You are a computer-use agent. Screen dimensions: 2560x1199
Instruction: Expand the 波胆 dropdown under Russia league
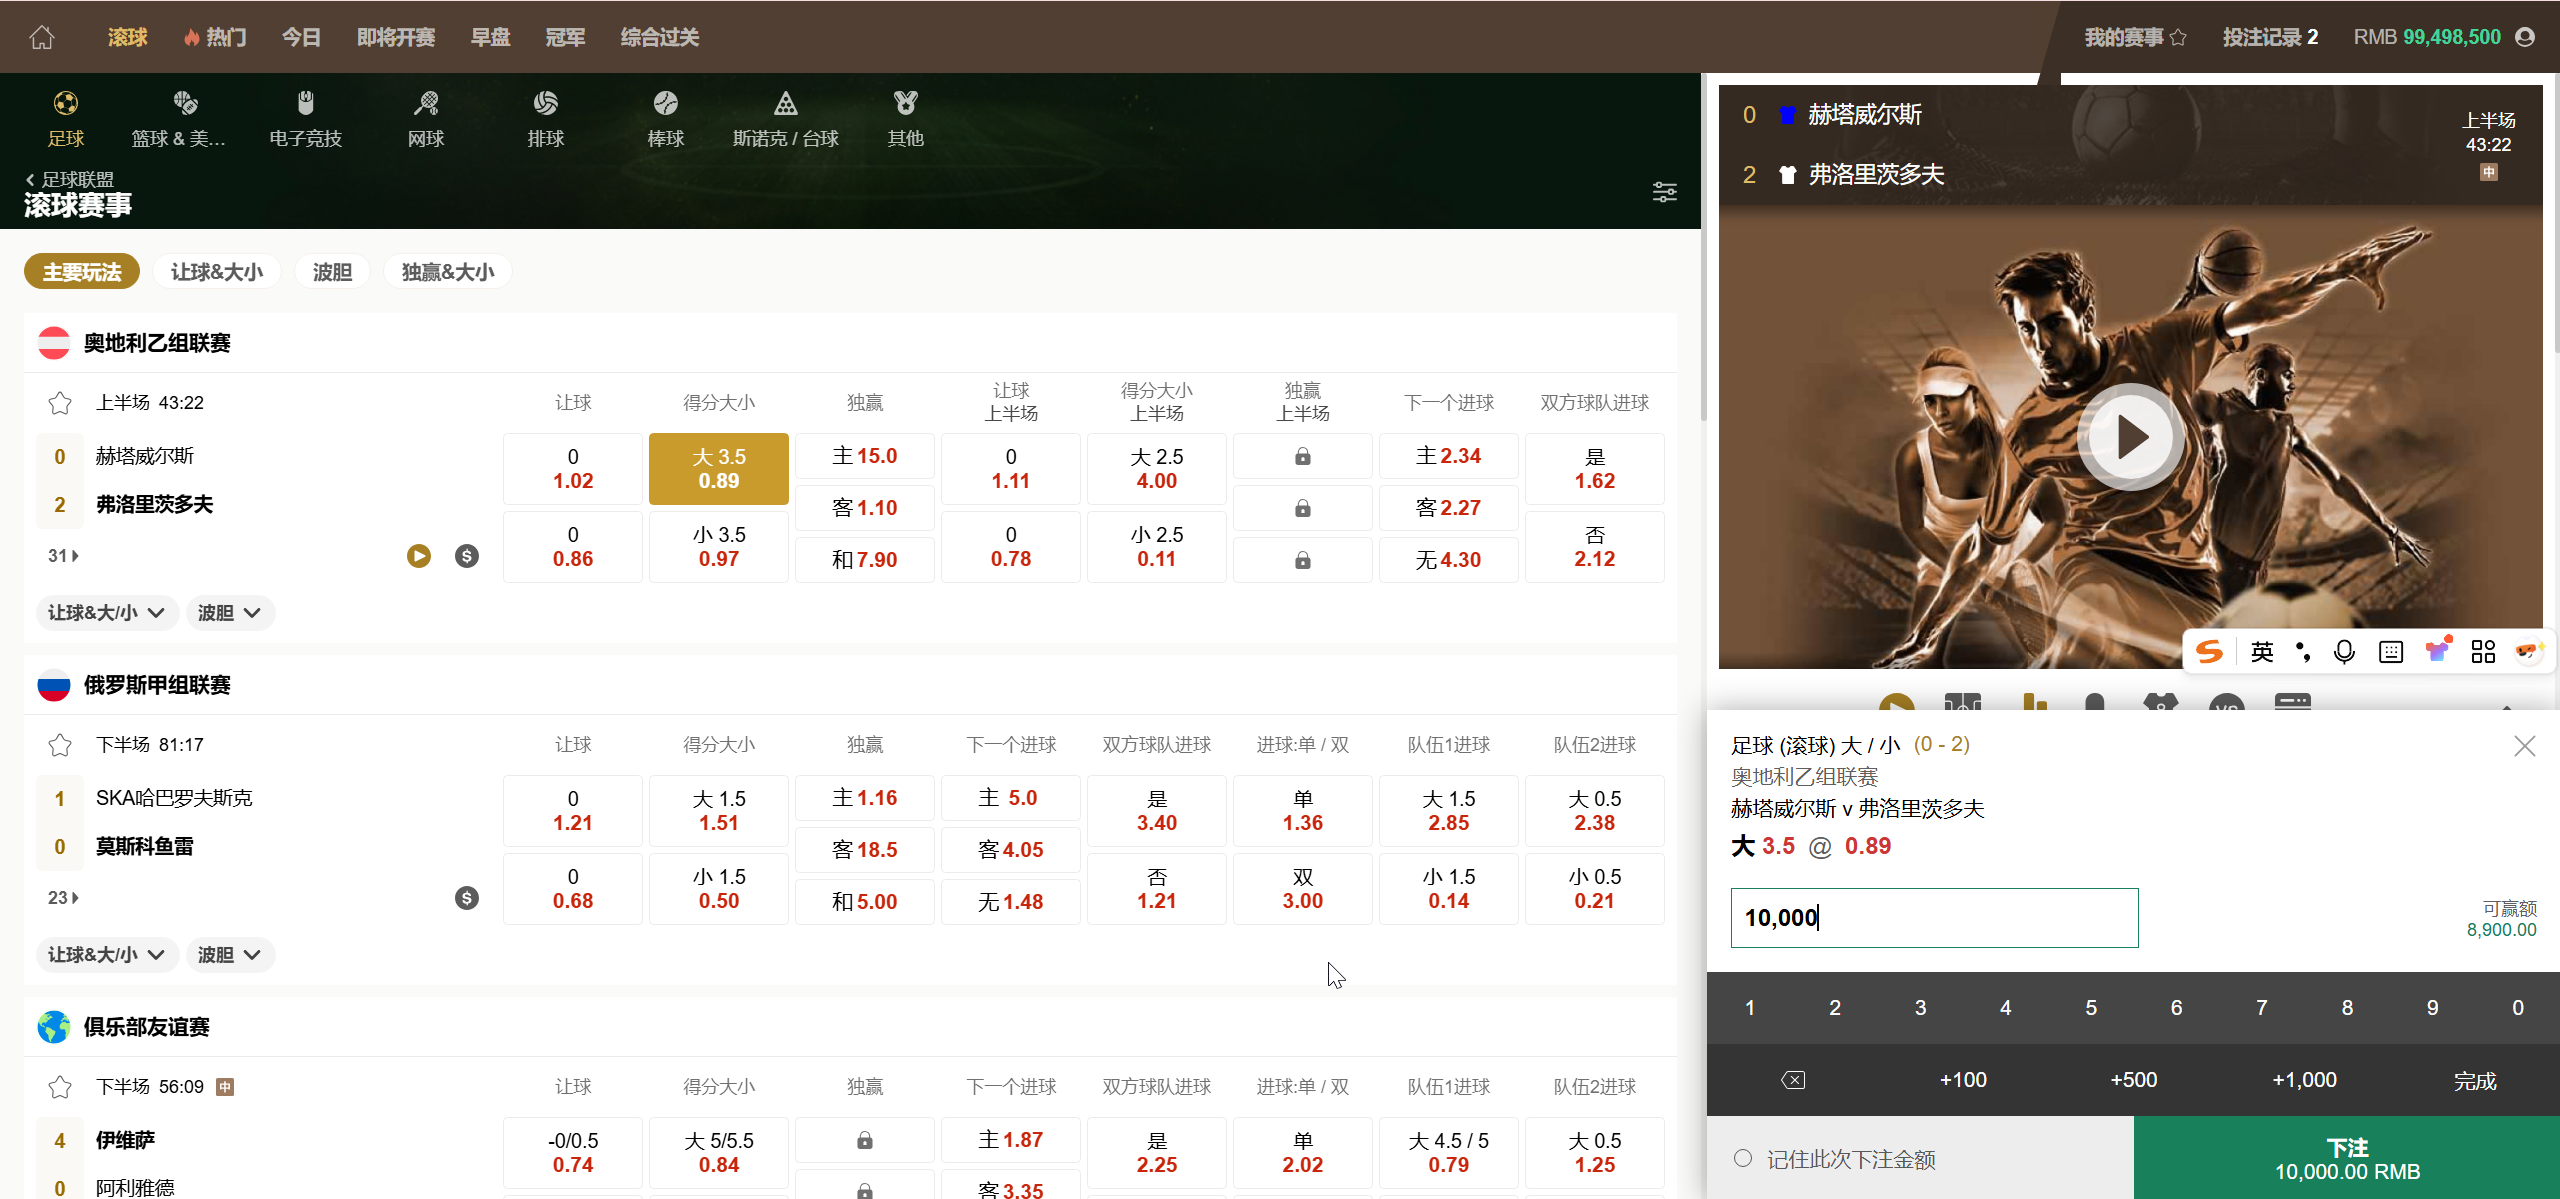tap(230, 954)
